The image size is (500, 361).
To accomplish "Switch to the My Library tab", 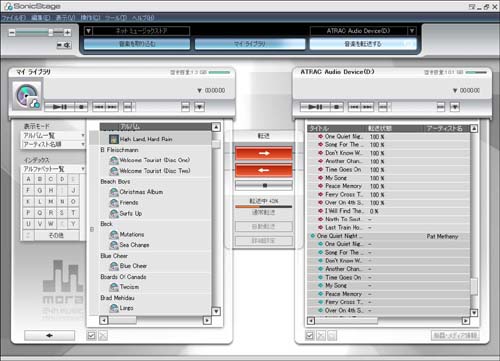I will (x=250, y=44).
